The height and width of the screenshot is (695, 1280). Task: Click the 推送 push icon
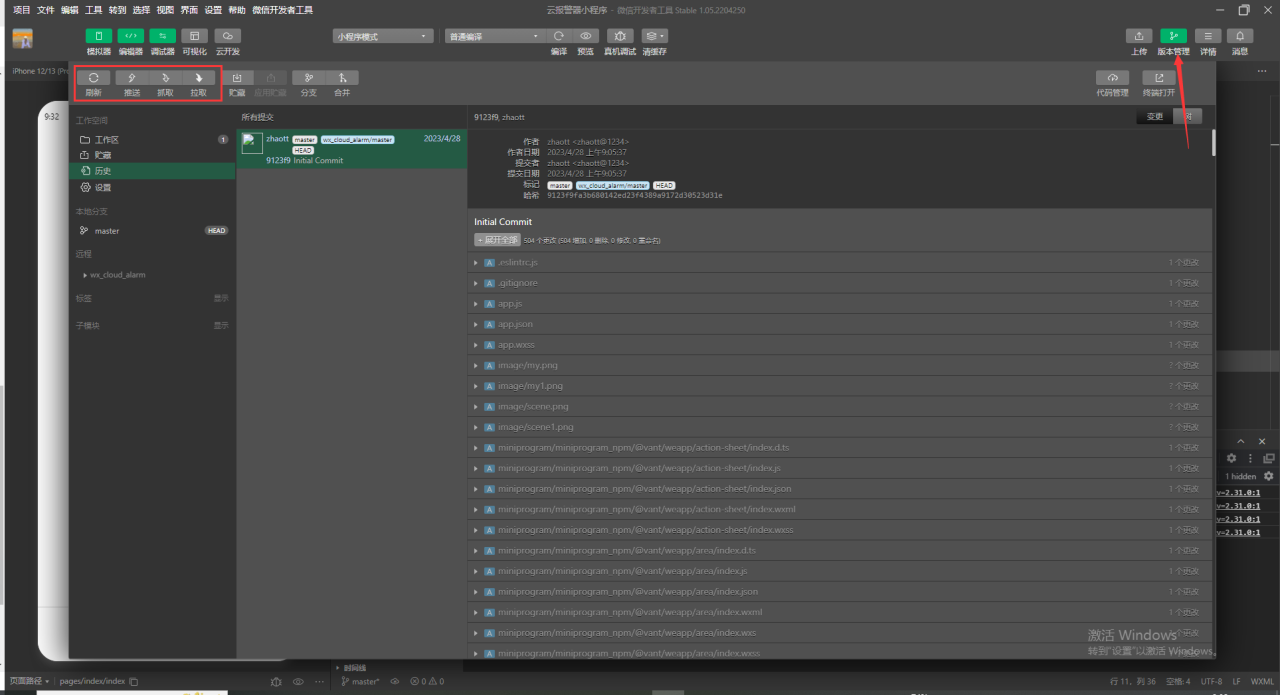click(132, 78)
